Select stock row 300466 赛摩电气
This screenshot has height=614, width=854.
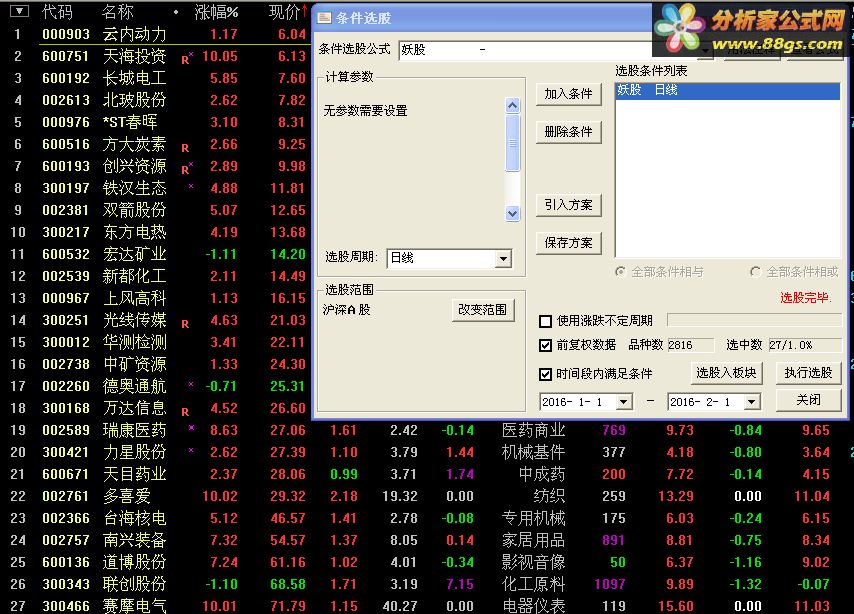coord(427,605)
